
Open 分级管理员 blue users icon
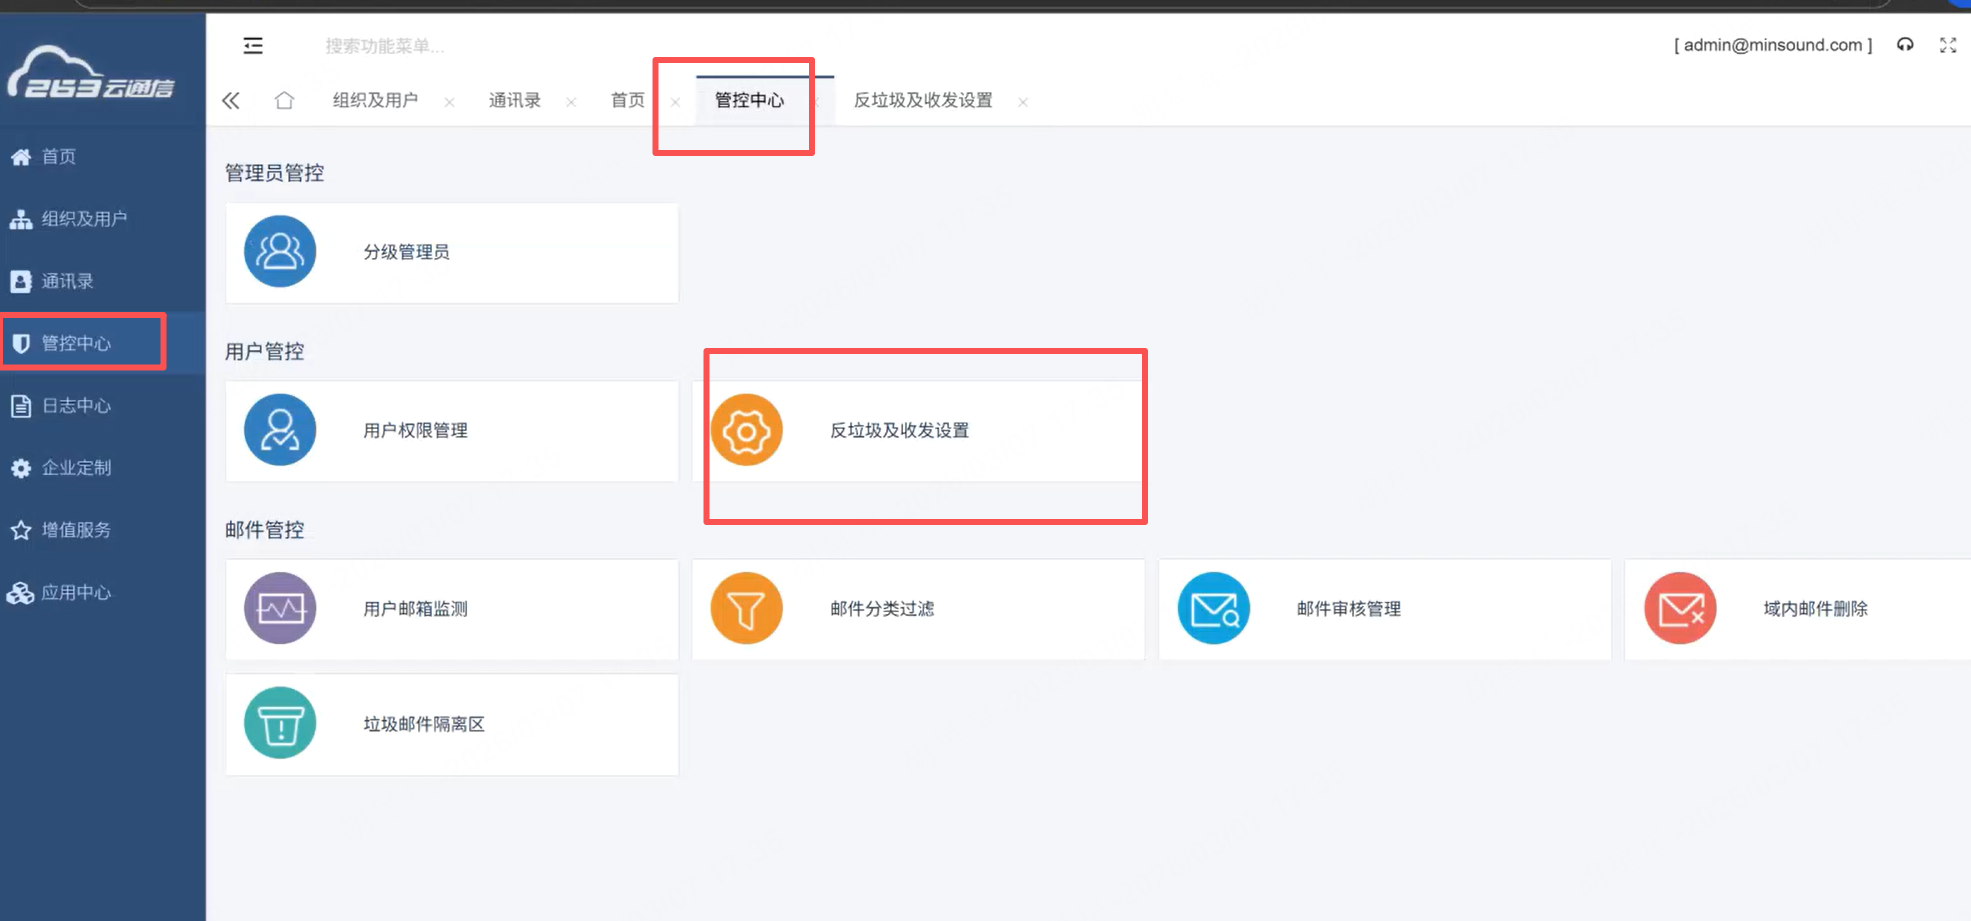pyautogui.click(x=280, y=252)
